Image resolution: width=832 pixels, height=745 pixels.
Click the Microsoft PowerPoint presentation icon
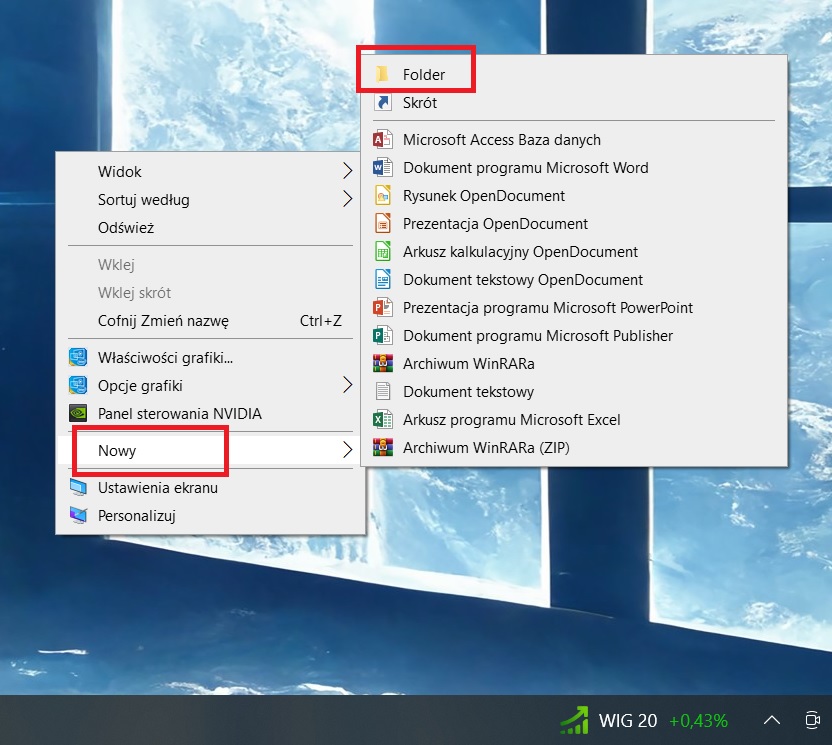point(383,308)
